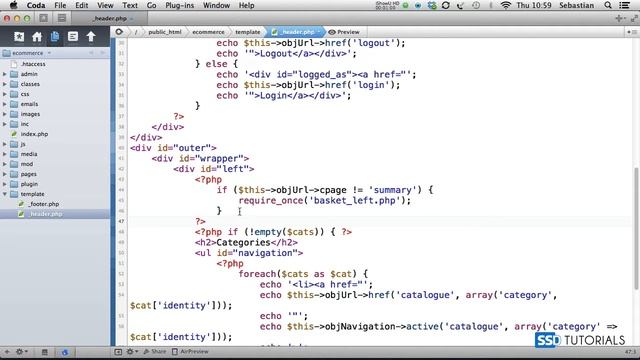Open the _header.php breadcrumb dropdown
Viewport: 640px width, 360px height.
point(297,32)
